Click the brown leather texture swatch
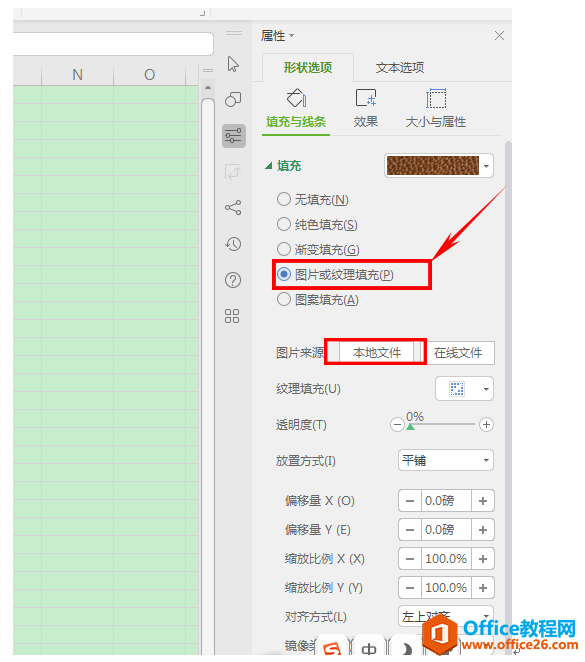This screenshot has width=585, height=662. click(x=433, y=166)
